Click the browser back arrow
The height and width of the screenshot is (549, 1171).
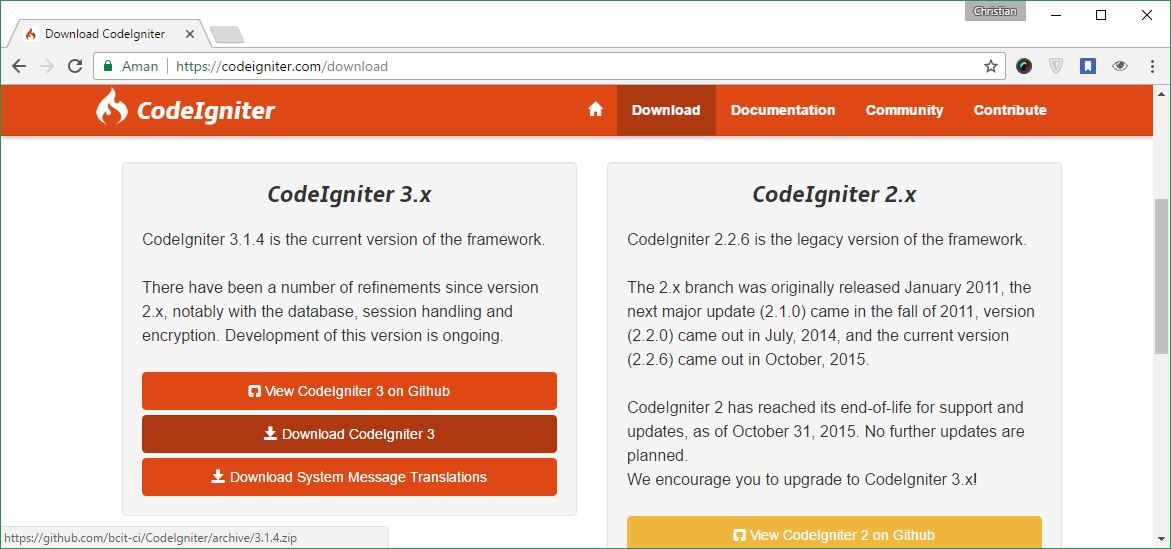[x=19, y=66]
